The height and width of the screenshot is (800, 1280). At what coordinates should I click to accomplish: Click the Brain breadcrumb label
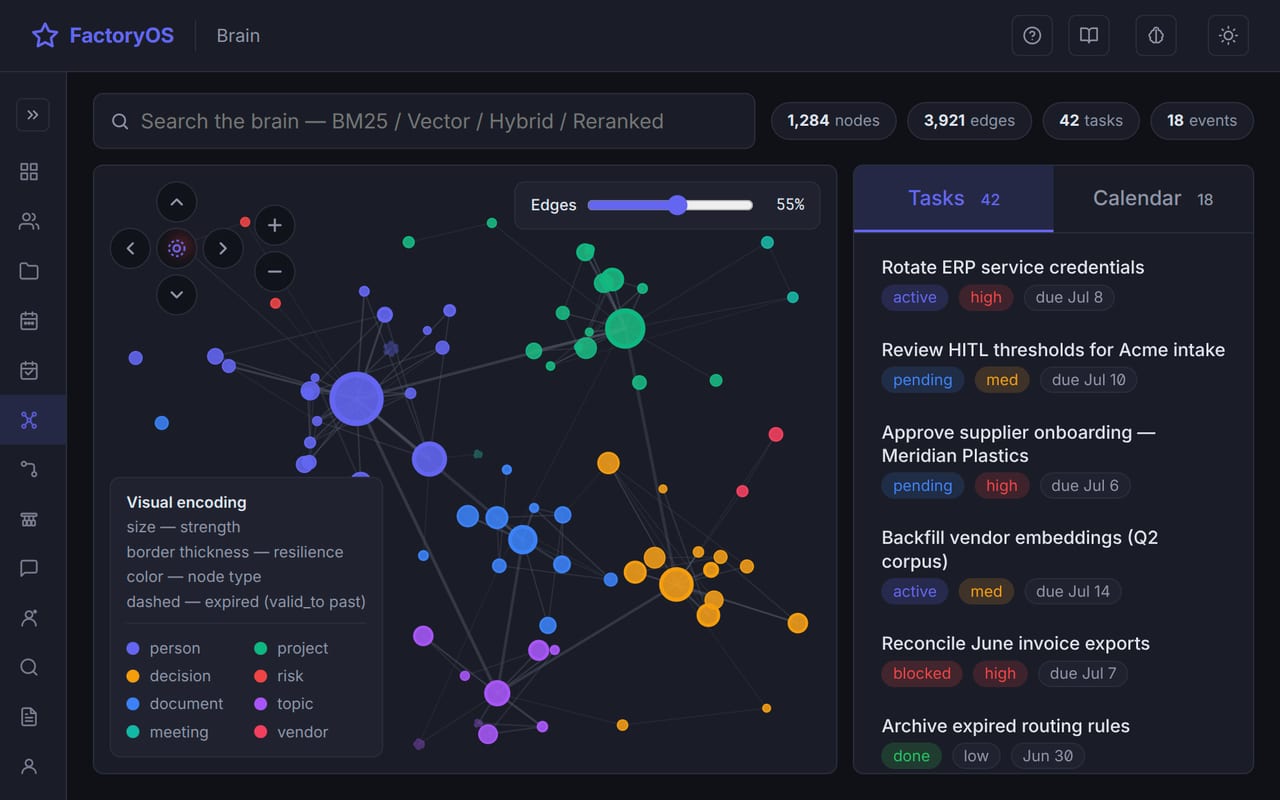(238, 36)
